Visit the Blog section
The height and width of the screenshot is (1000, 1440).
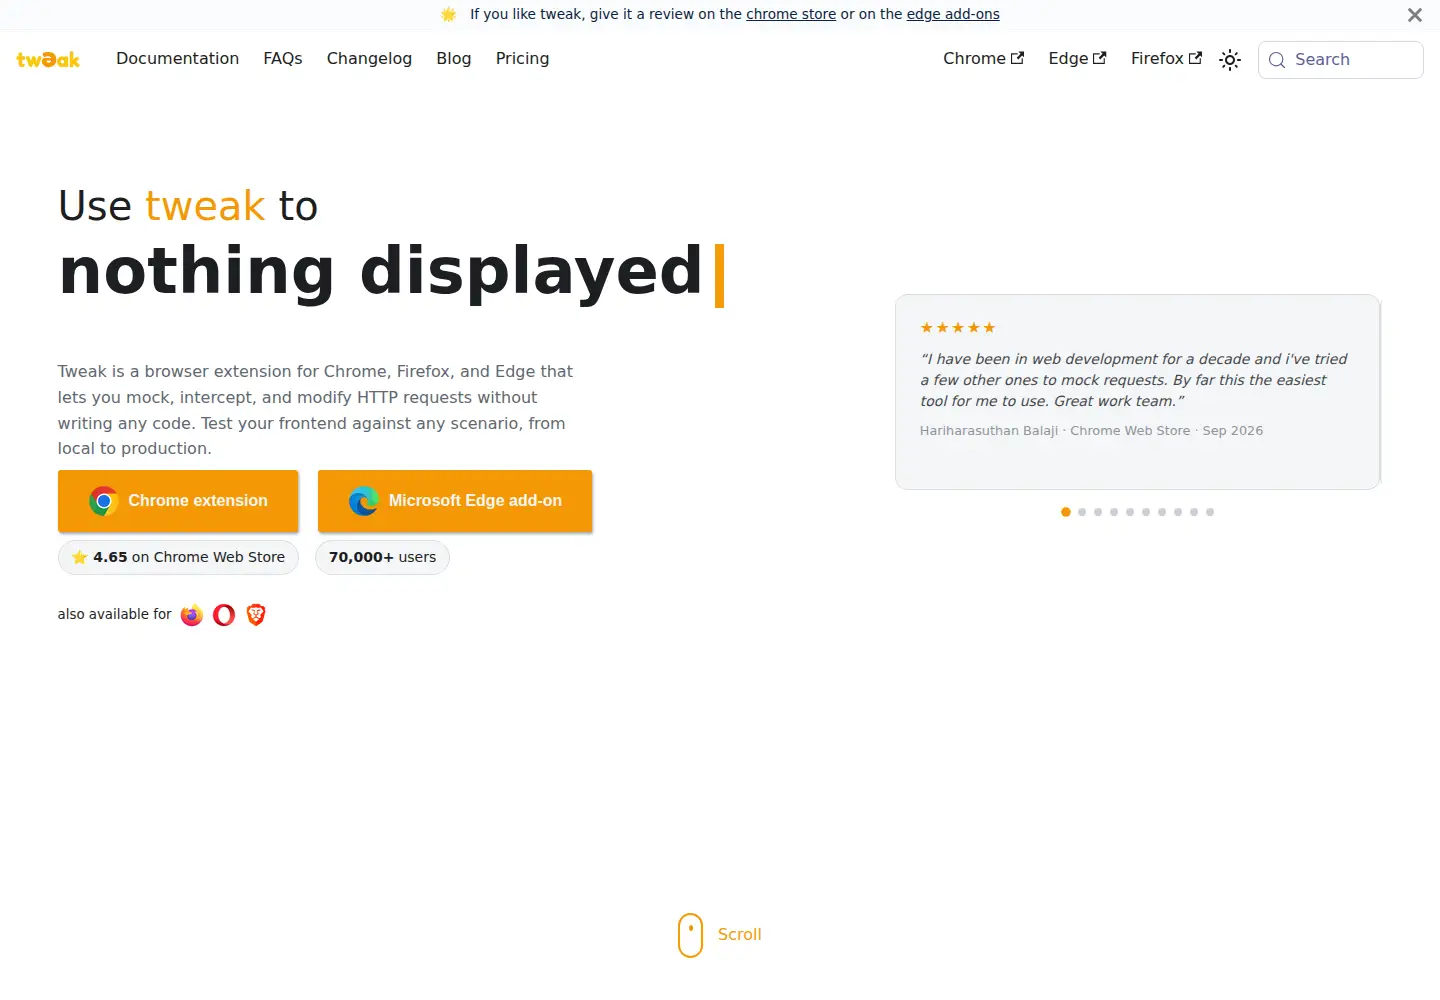coord(454,59)
